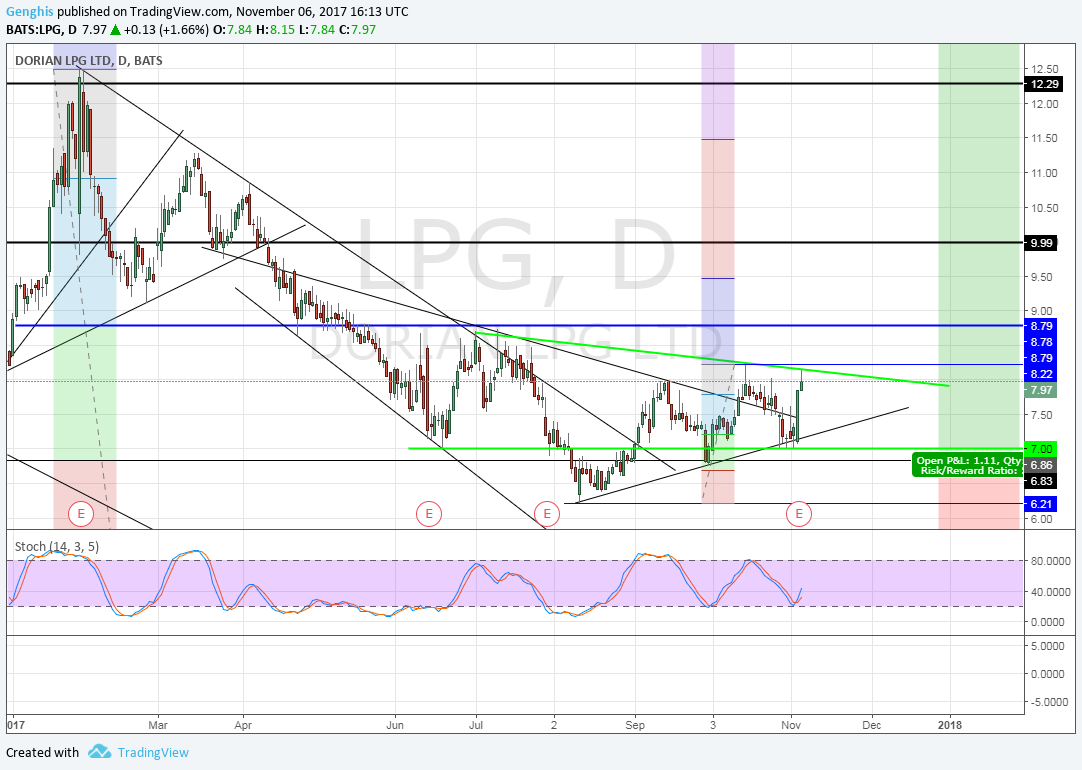Image resolution: width=1082 pixels, height=770 pixels.
Task: Select the 8.22 blue price label
Action: click(1041, 374)
